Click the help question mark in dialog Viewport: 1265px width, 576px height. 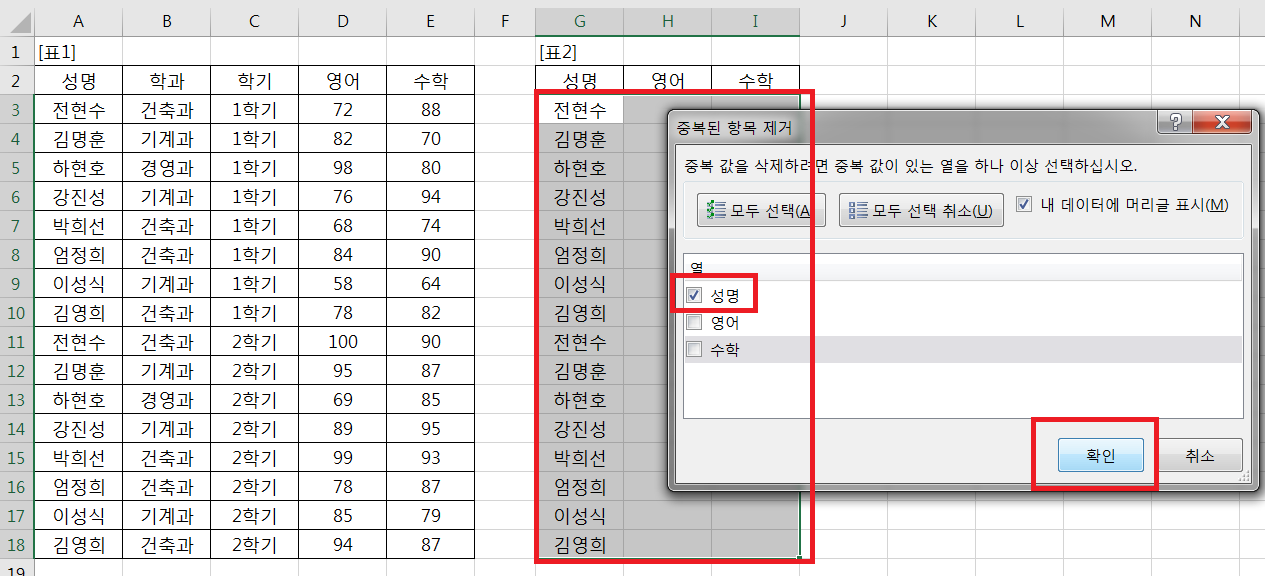(x=1176, y=122)
